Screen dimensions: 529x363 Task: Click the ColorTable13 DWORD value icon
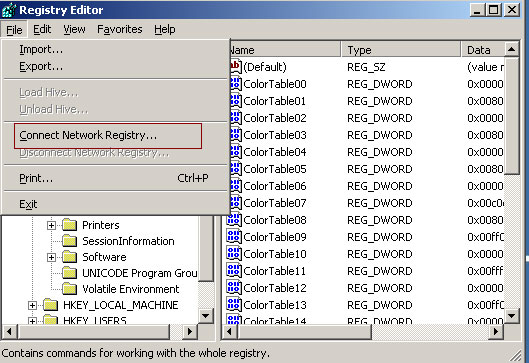click(234, 305)
